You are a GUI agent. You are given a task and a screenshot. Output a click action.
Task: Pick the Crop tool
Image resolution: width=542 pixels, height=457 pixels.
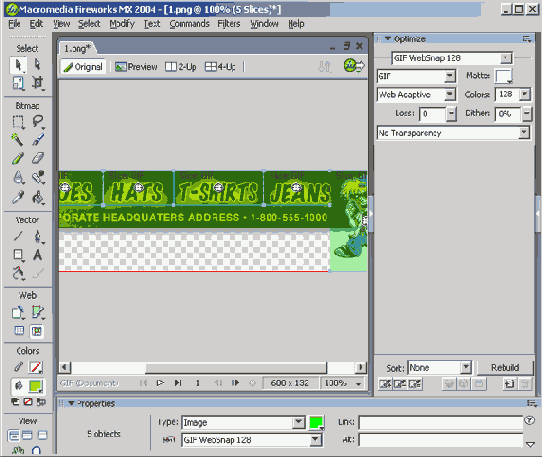(x=38, y=83)
